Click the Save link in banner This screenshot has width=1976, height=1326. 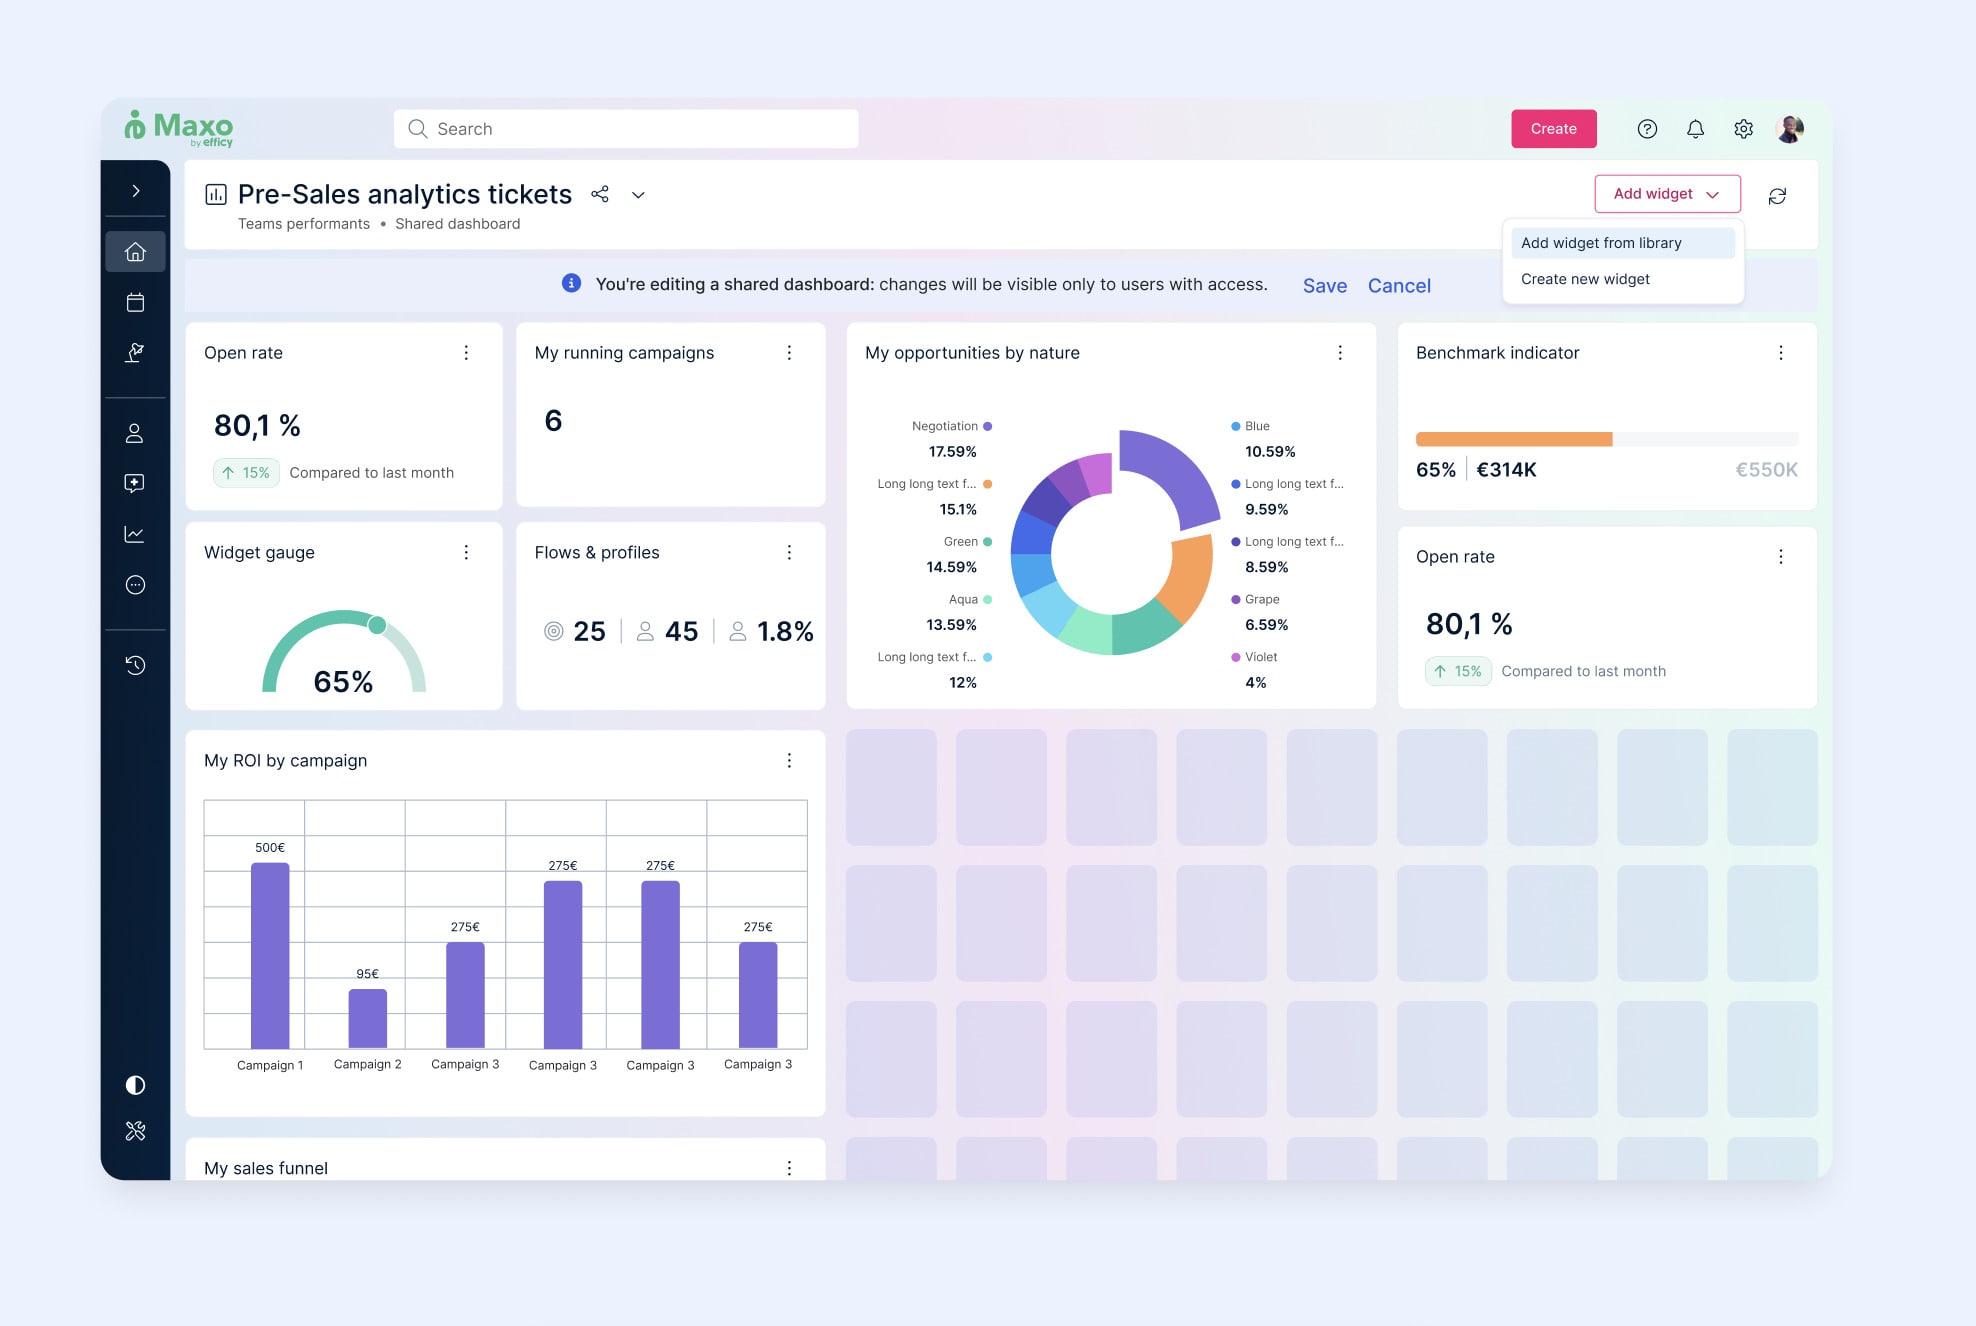pyautogui.click(x=1324, y=286)
